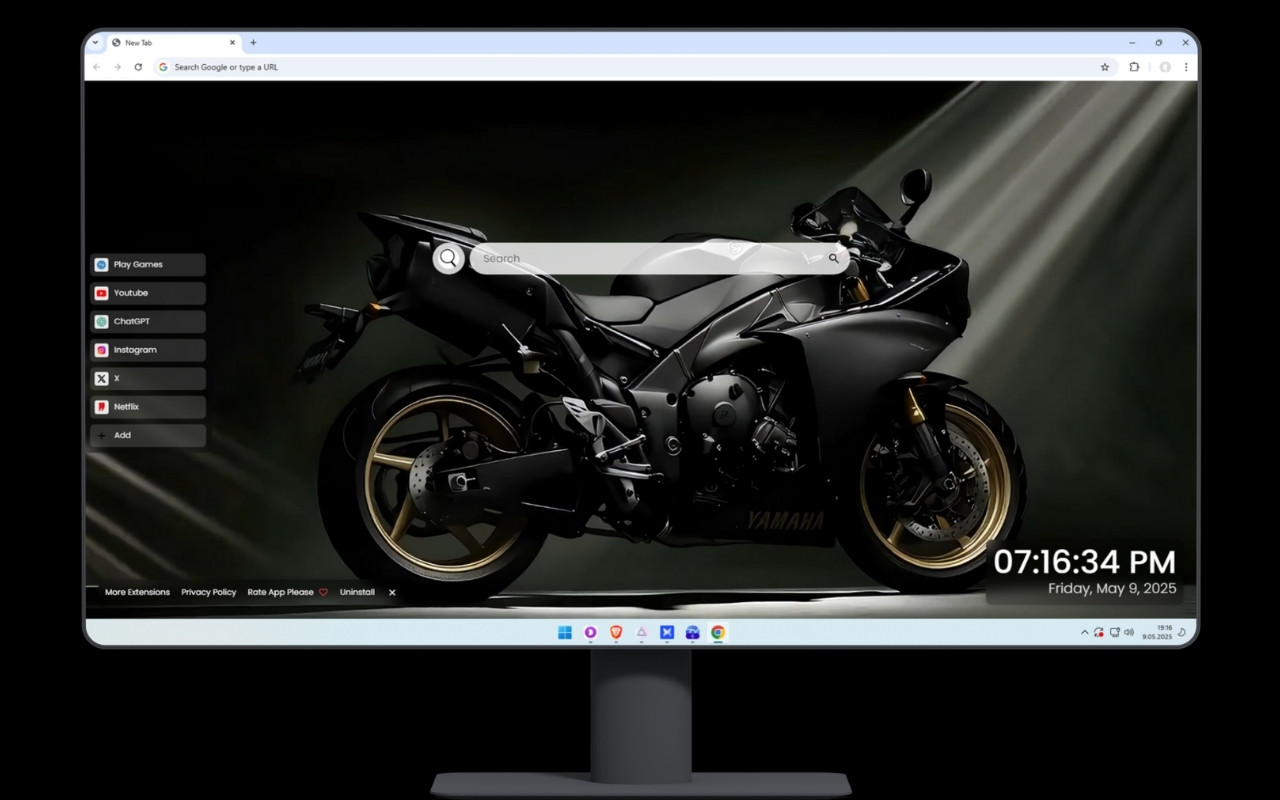Open the purple circle taskbar app
Image resolution: width=1280 pixels, height=800 pixels.
[591, 632]
